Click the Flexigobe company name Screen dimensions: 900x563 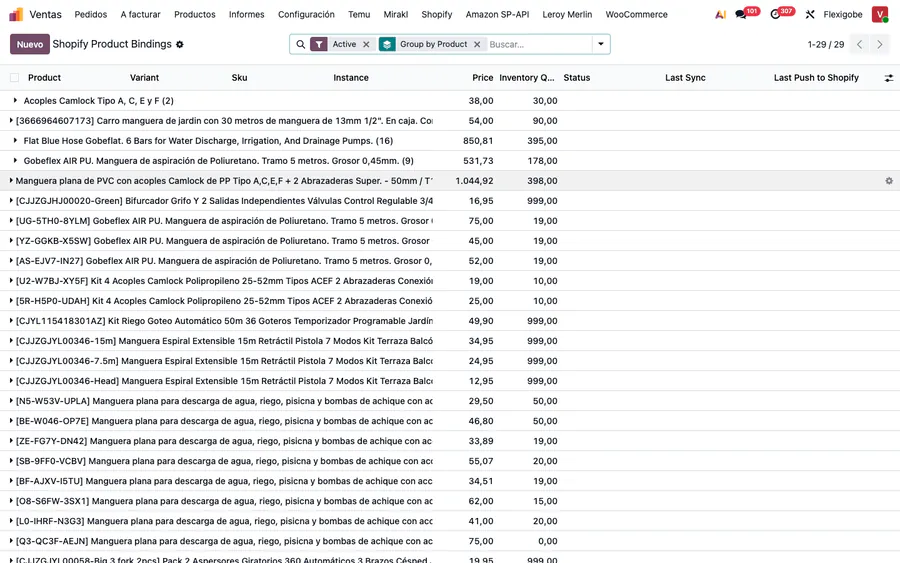(843, 14)
